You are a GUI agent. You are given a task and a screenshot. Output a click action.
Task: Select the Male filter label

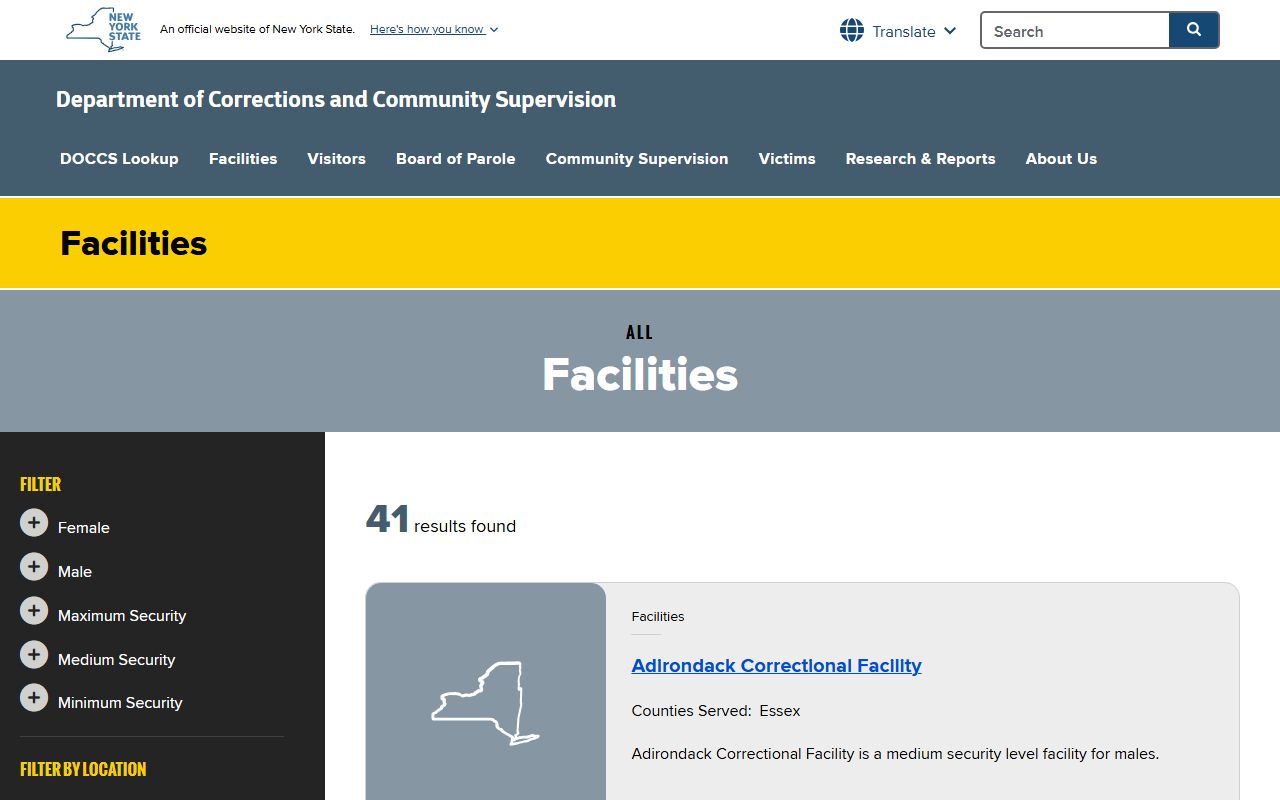point(75,572)
